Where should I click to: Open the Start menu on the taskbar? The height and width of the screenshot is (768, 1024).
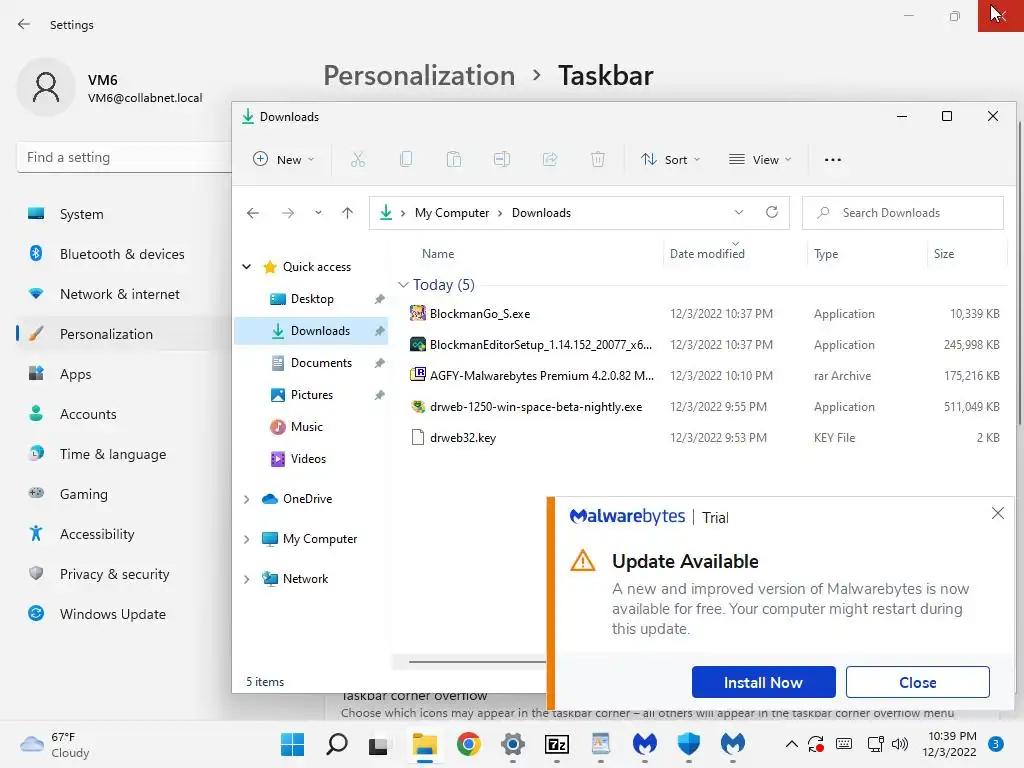293,744
